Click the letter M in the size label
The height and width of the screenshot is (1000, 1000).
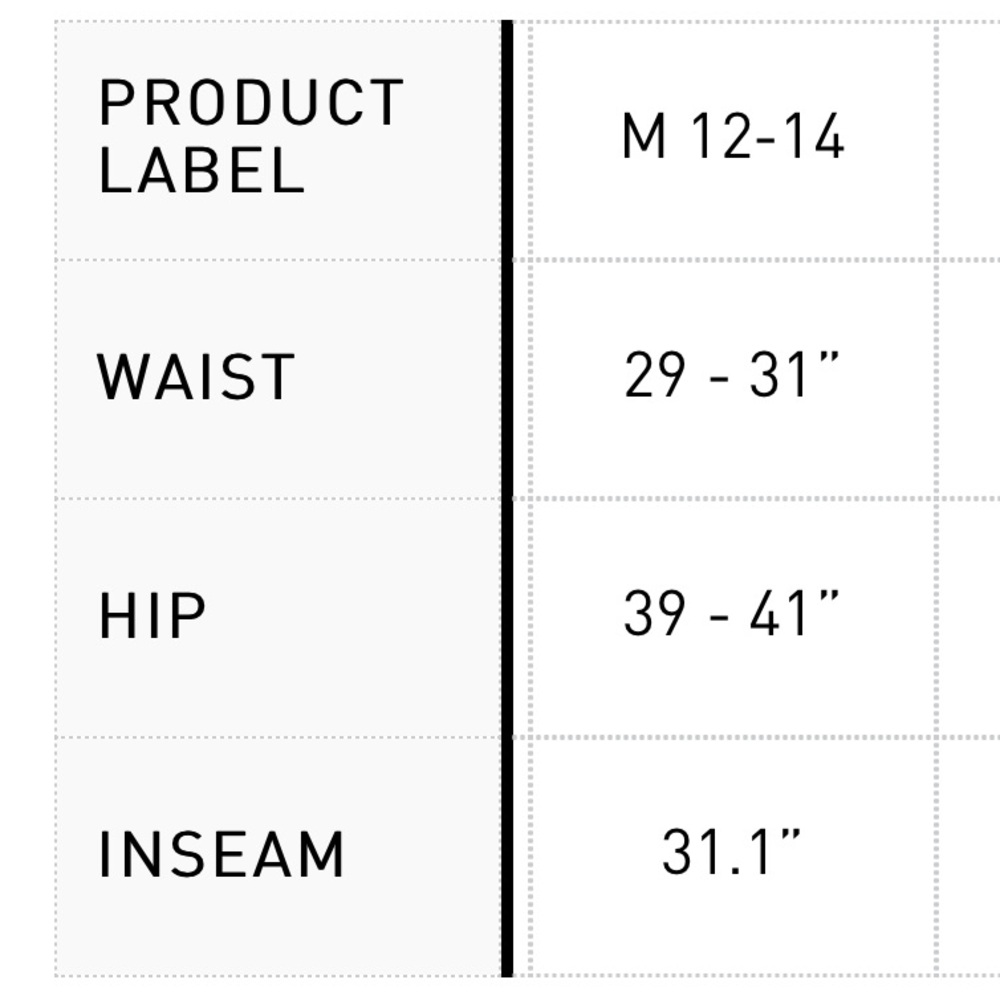coord(644,135)
